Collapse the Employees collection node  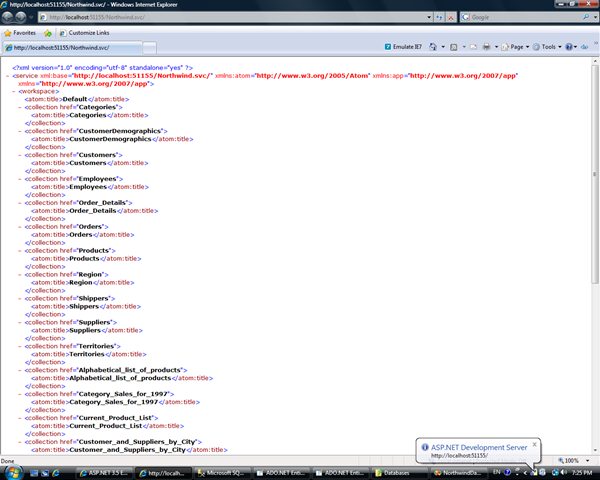[20, 179]
